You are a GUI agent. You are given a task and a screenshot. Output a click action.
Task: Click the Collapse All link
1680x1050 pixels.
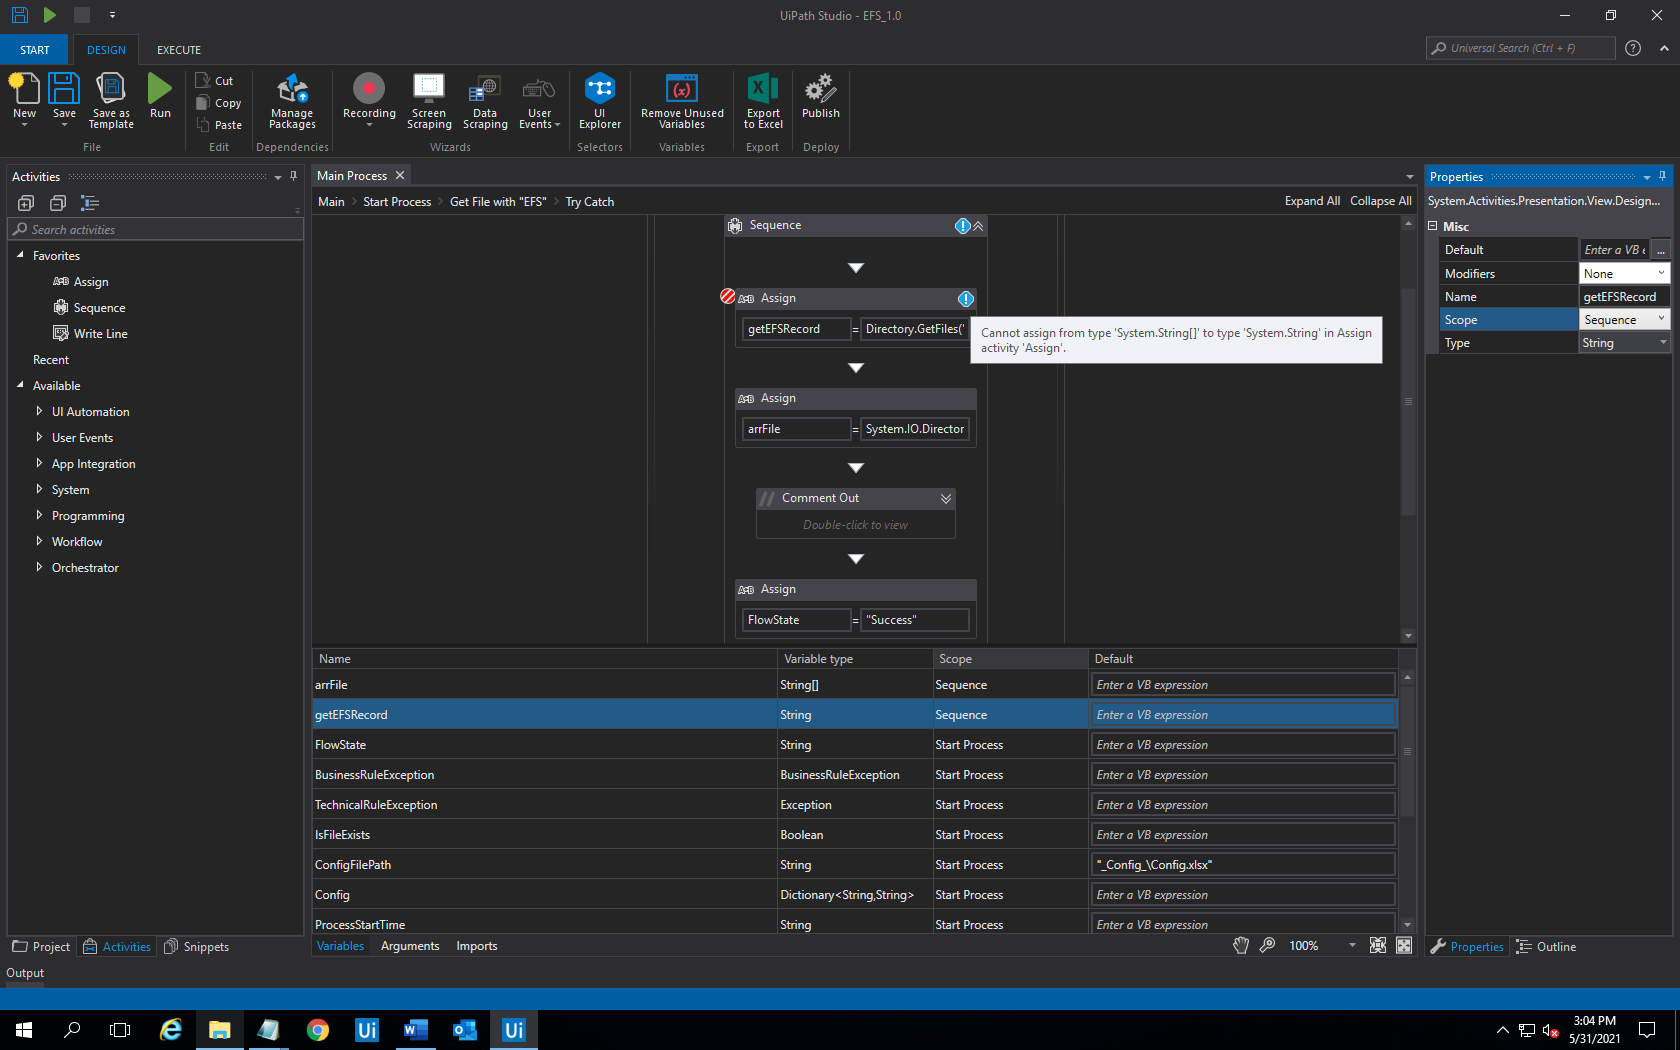coord(1380,200)
